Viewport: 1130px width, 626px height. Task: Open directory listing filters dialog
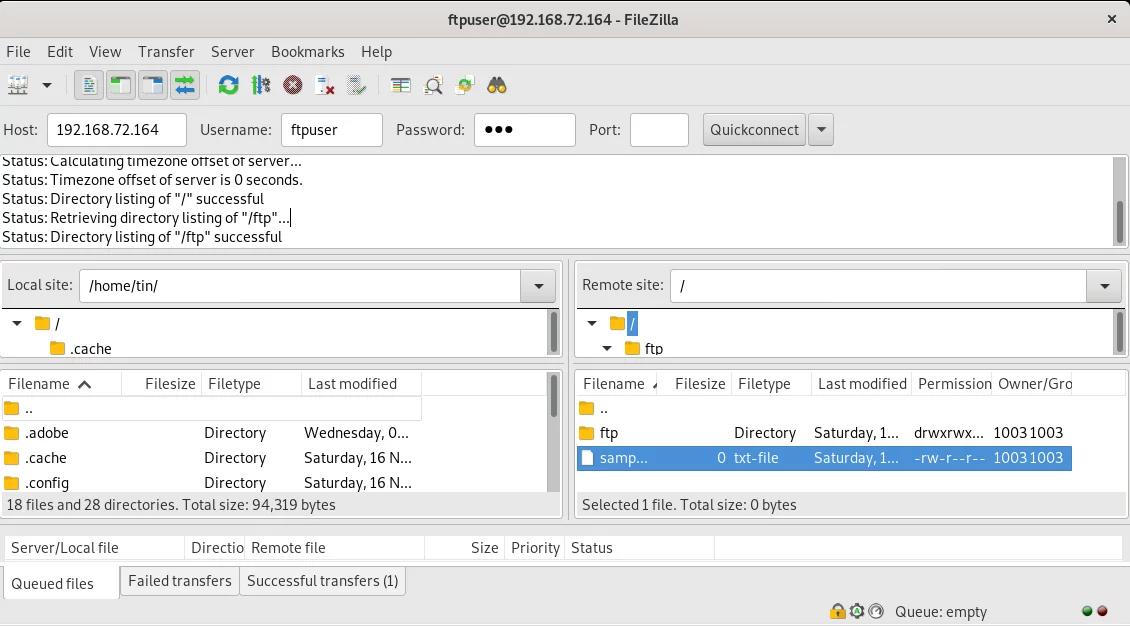tap(401, 86)
